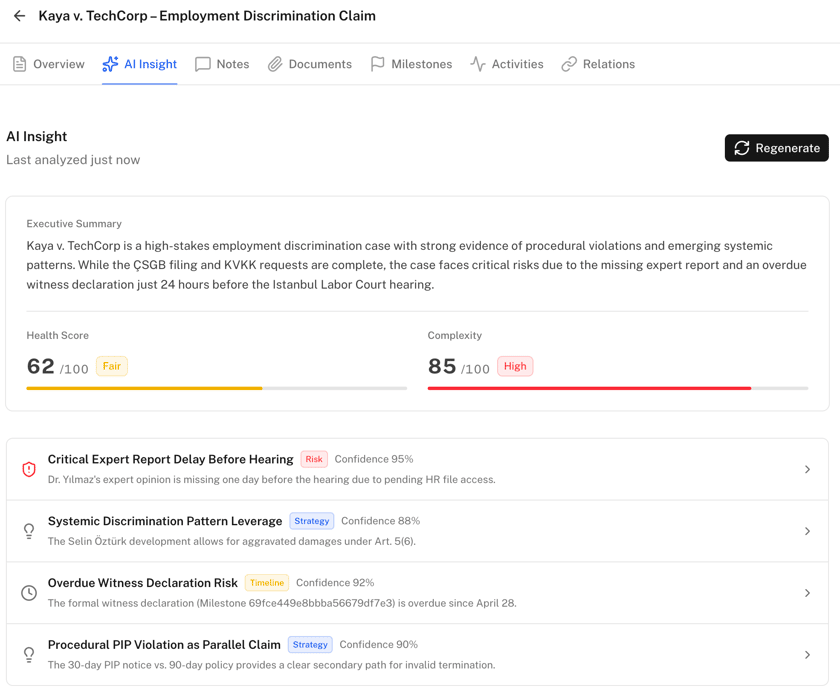Click the Overview document icon

(19, 64)
